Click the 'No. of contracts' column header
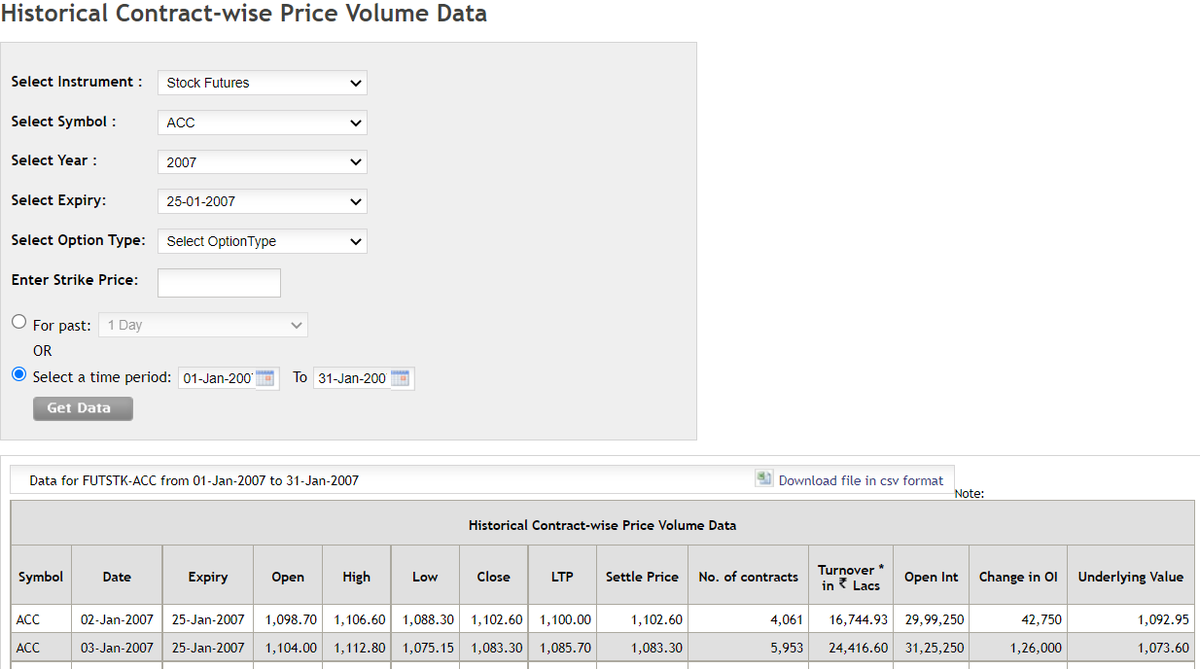Screen dimensions: 1200x669 [x=748, y=577]
